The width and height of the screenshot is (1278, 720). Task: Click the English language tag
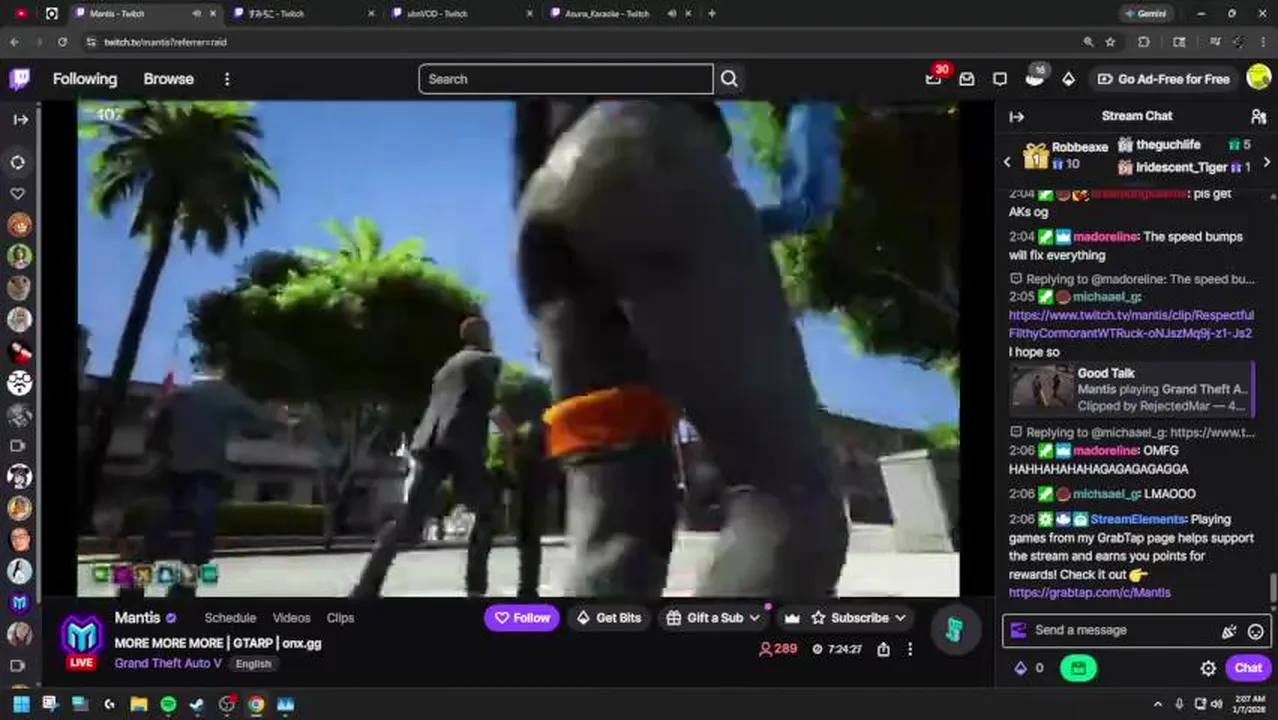pos(254,664)
